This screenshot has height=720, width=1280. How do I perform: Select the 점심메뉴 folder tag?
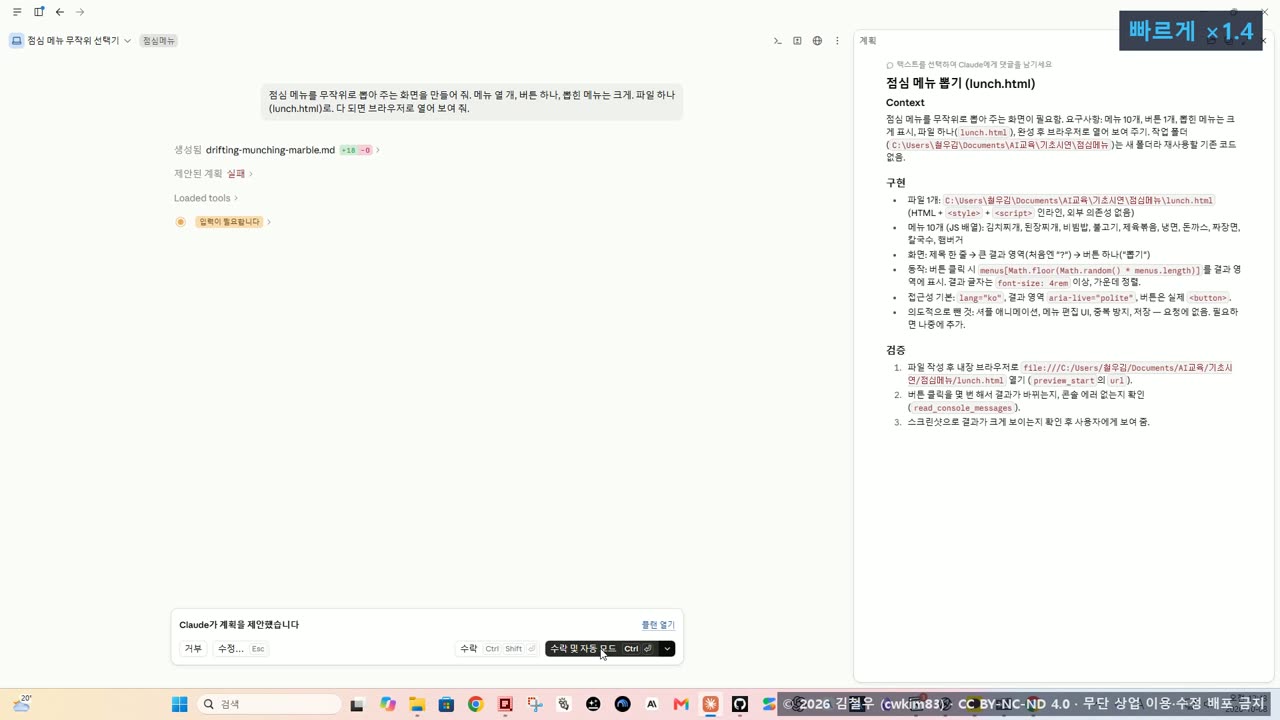pos(158,41)
